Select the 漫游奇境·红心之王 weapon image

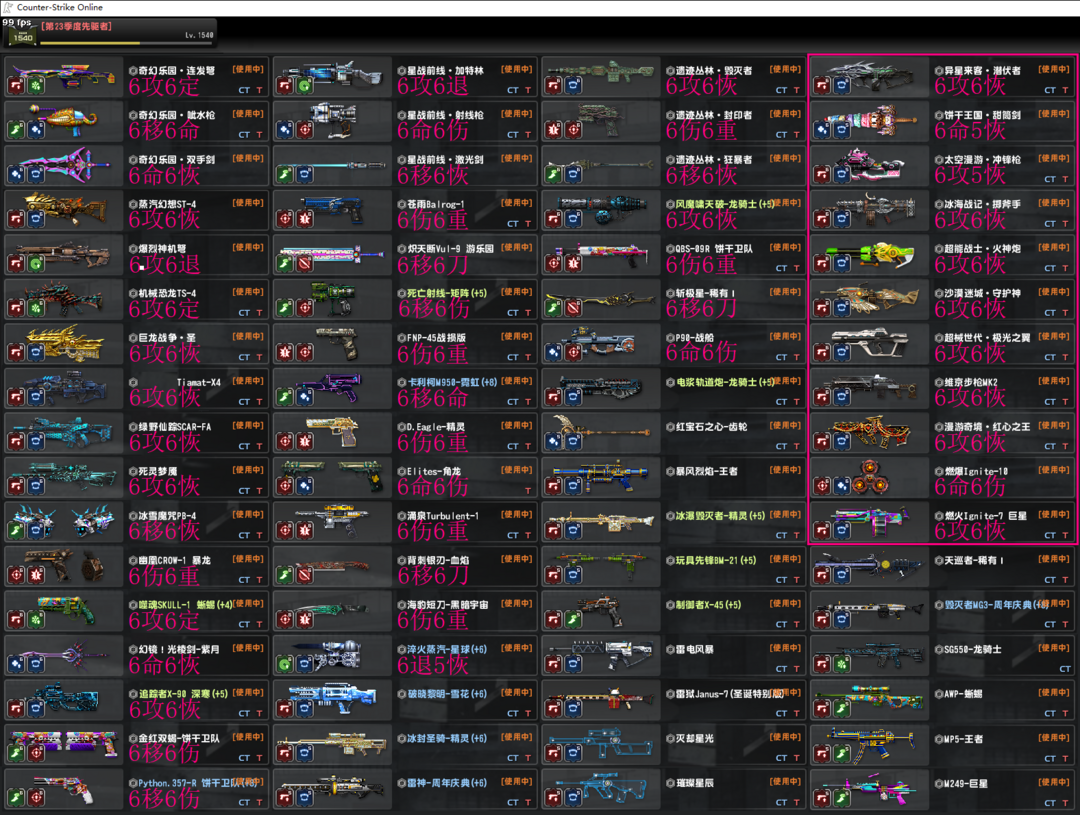869,432
